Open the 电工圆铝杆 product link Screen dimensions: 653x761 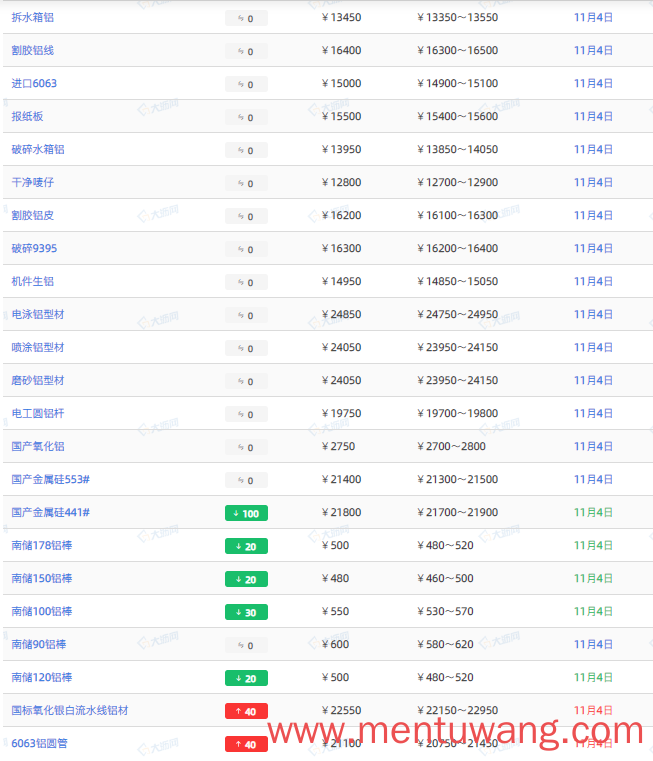(x=38, y=414)
